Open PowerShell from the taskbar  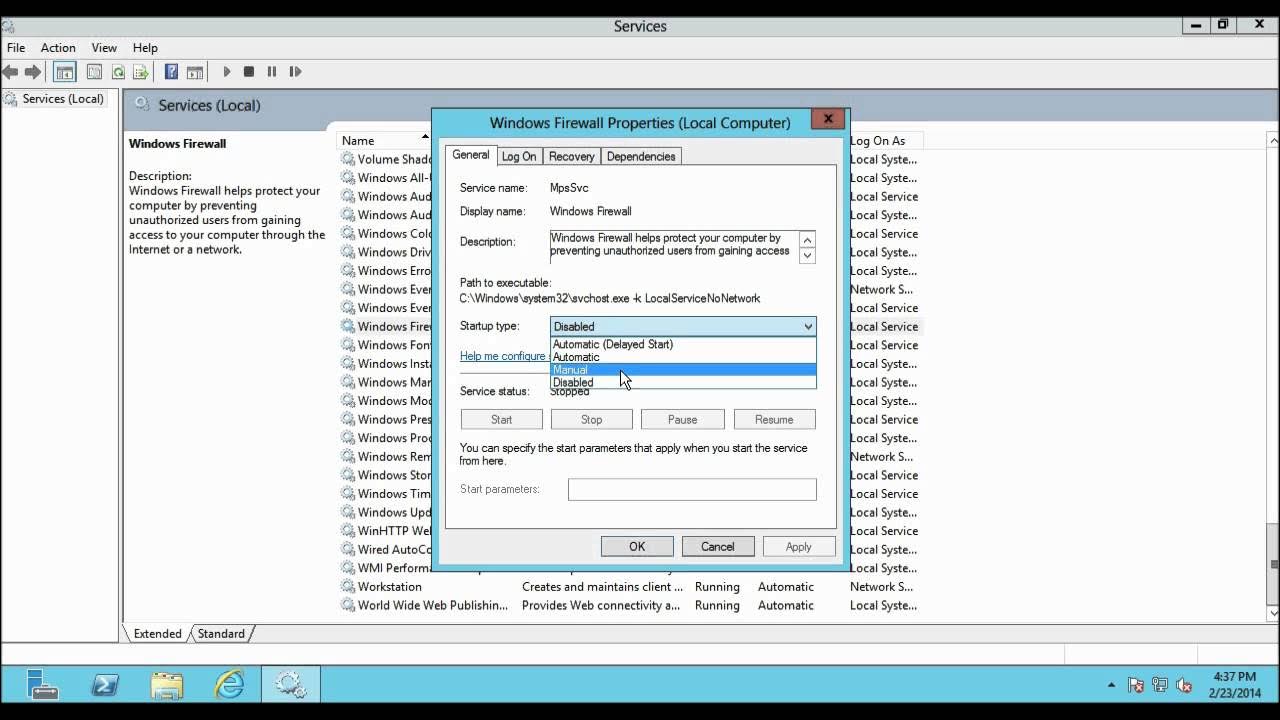[104, 684]
